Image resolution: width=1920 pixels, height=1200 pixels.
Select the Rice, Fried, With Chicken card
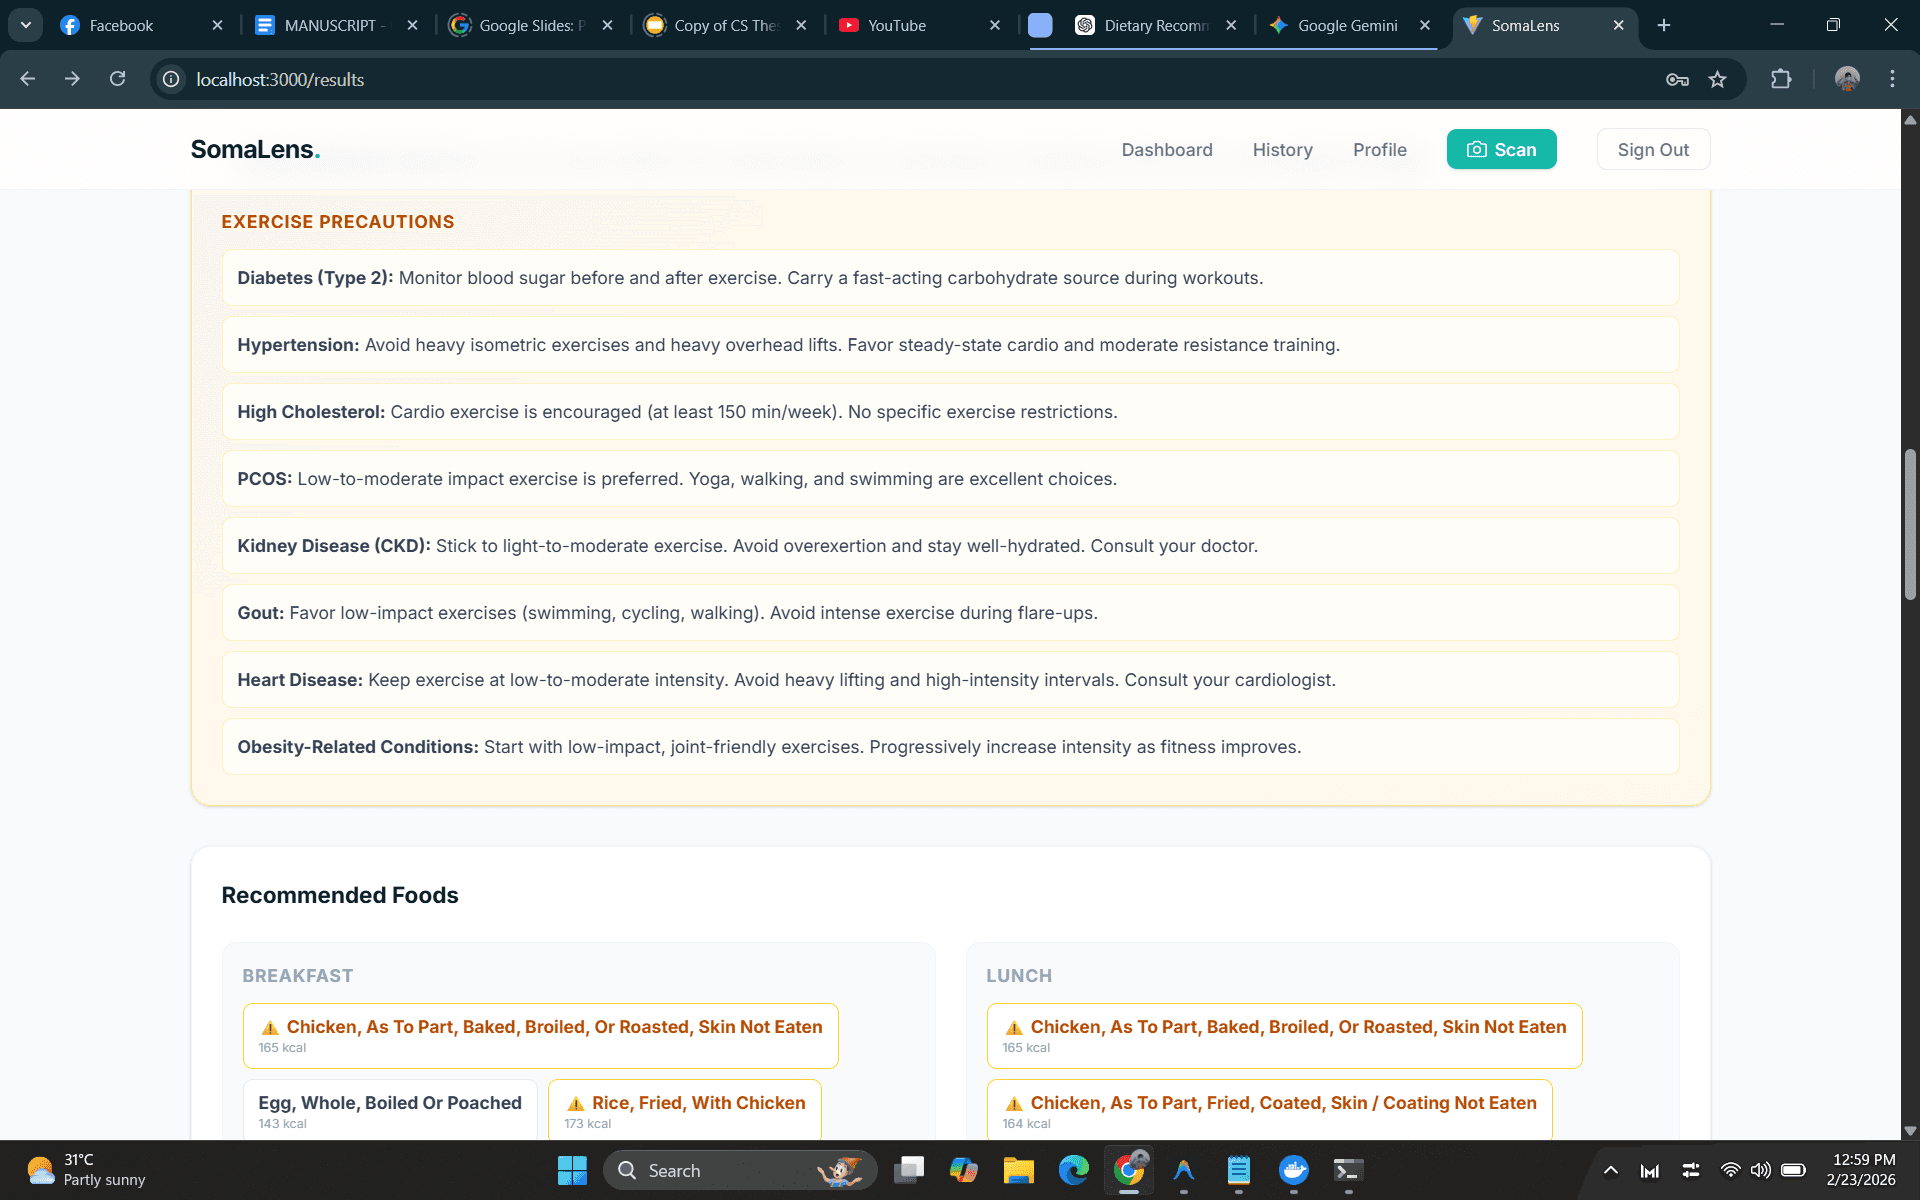coord(685,1110)
